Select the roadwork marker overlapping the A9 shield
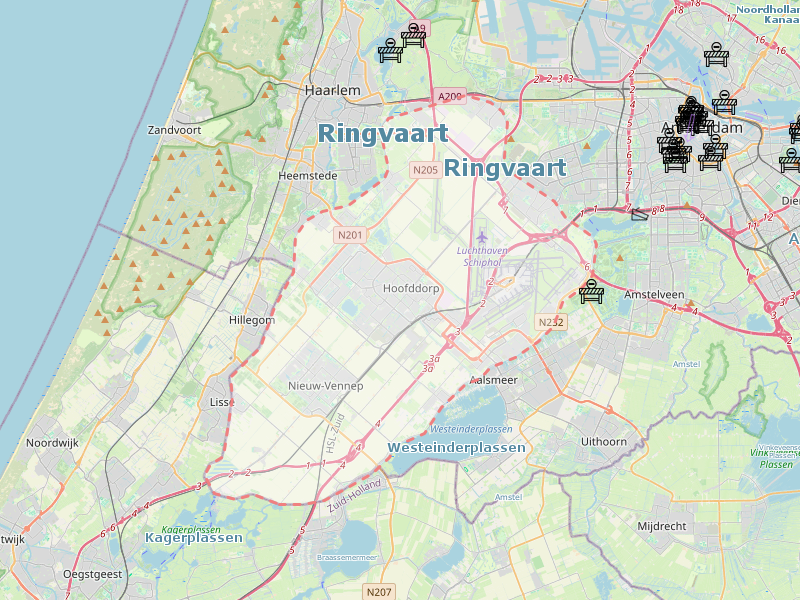 point(414,36)
